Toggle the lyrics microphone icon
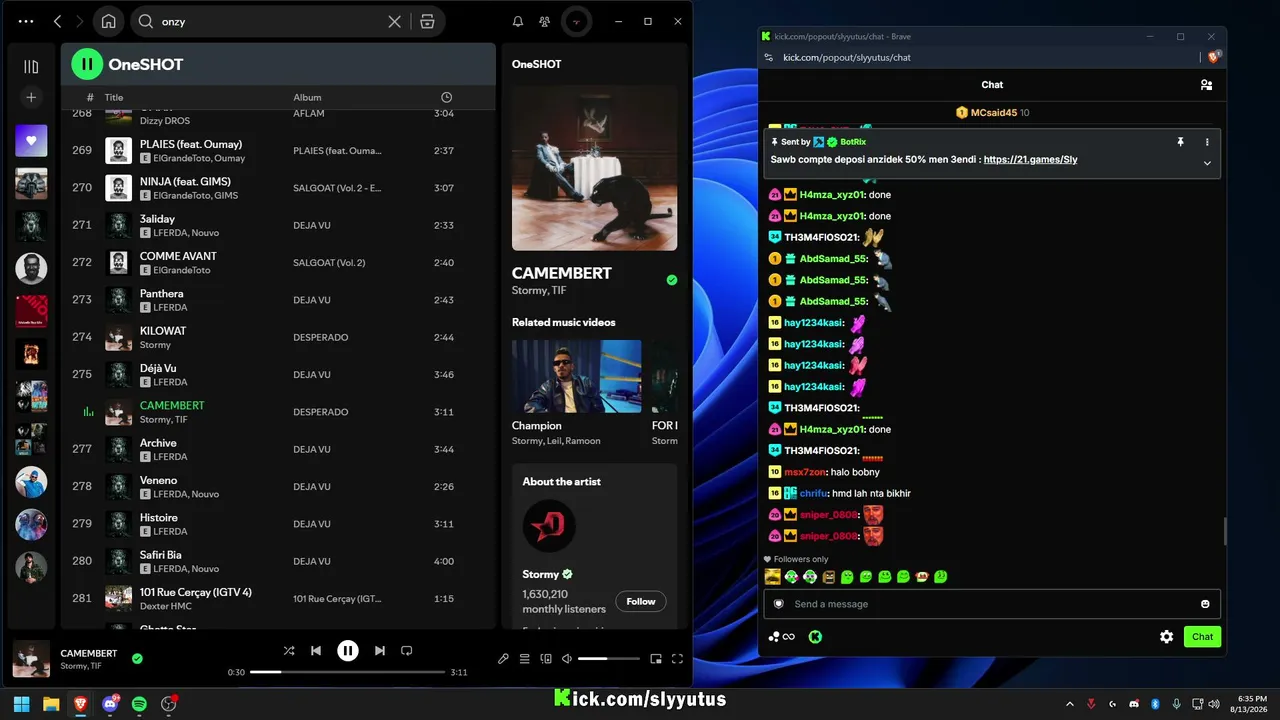This screenshot has height=720, width=1280. 503,659
